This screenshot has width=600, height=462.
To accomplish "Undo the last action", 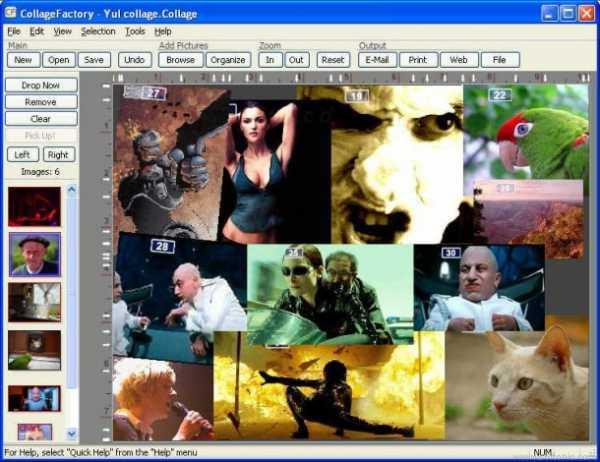I will click(134, 60).
